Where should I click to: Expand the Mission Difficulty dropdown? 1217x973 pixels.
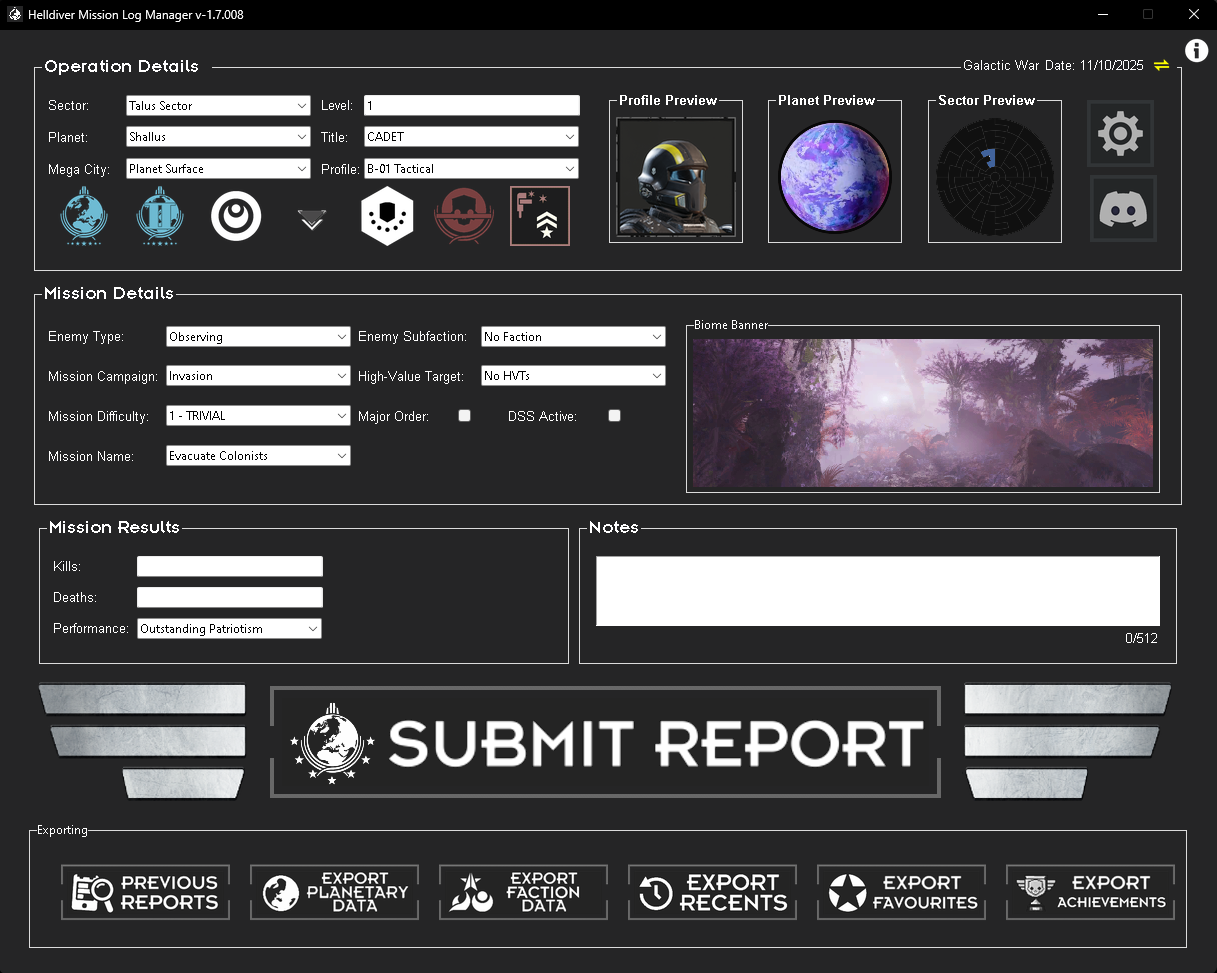coord(257,416)
